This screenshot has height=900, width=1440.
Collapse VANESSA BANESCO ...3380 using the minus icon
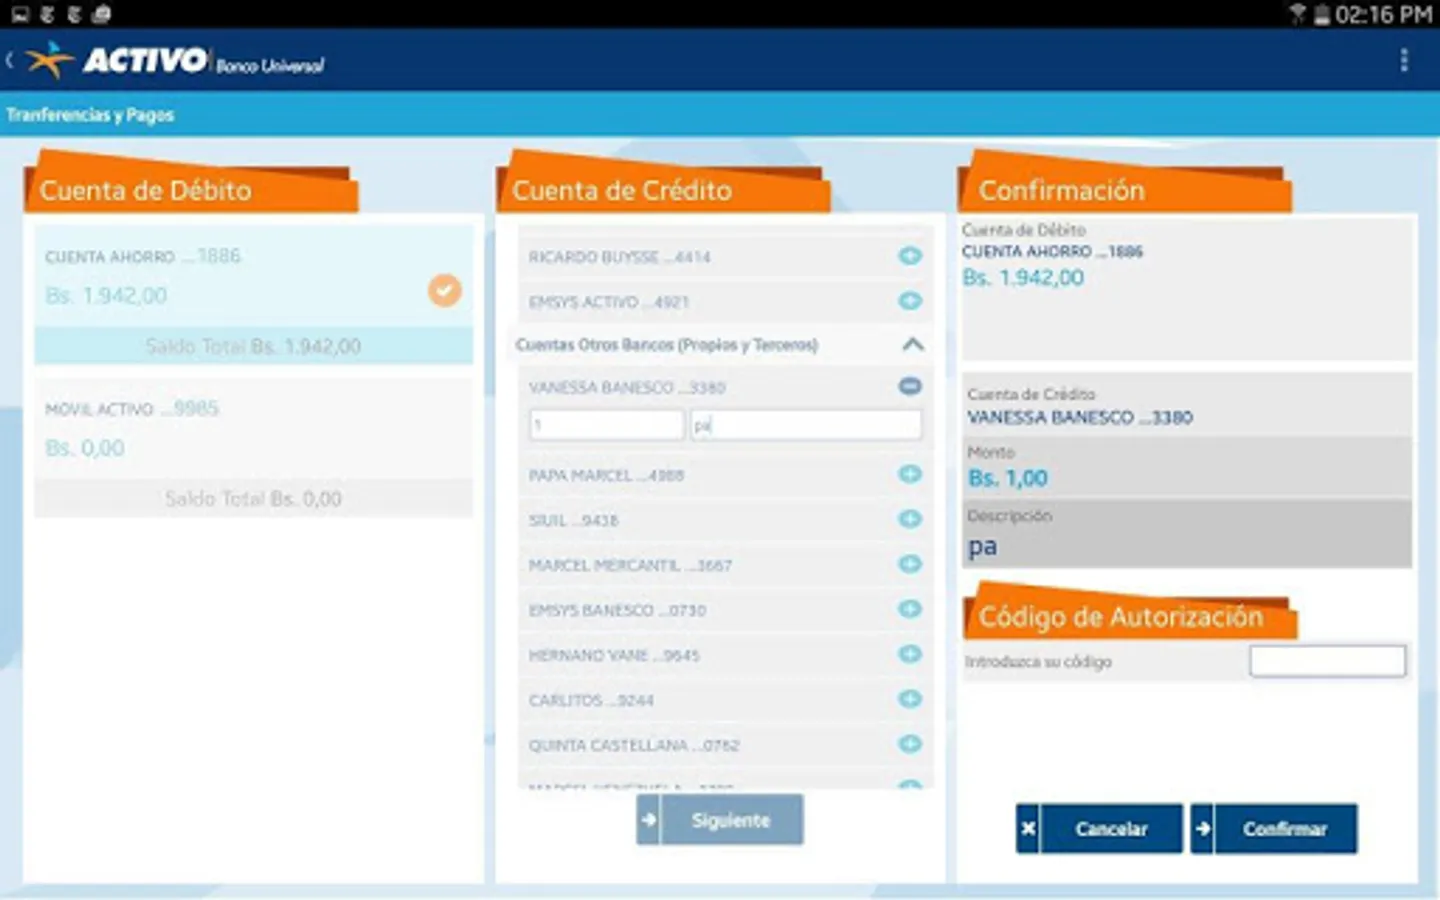click(910, 386)
